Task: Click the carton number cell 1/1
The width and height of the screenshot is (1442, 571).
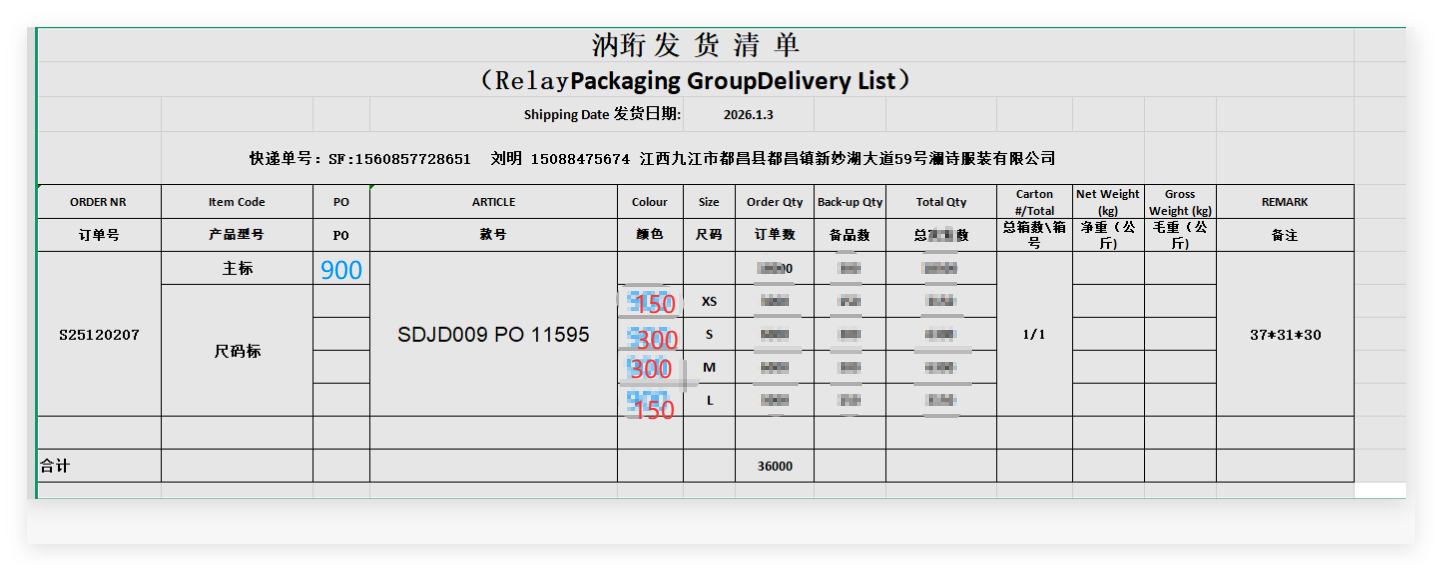Action: pyautogui.click(x=1034, y=335)
